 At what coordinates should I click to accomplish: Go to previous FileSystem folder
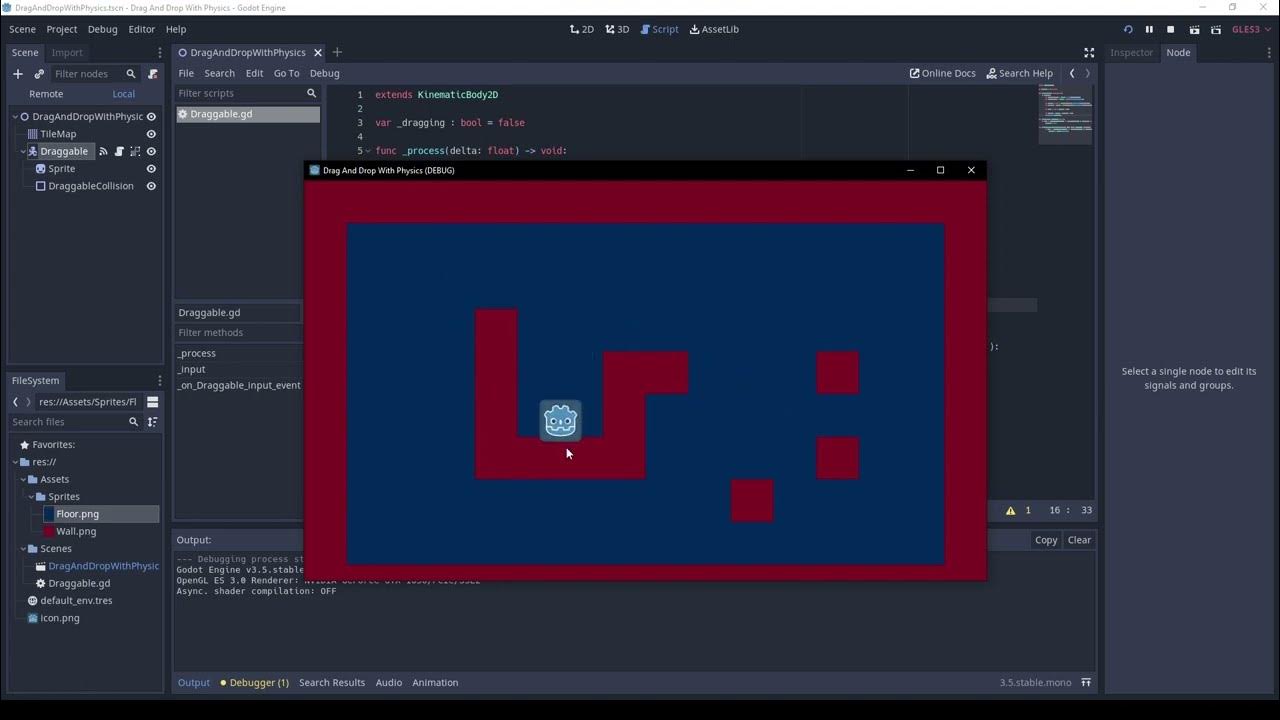click(16, 402)
